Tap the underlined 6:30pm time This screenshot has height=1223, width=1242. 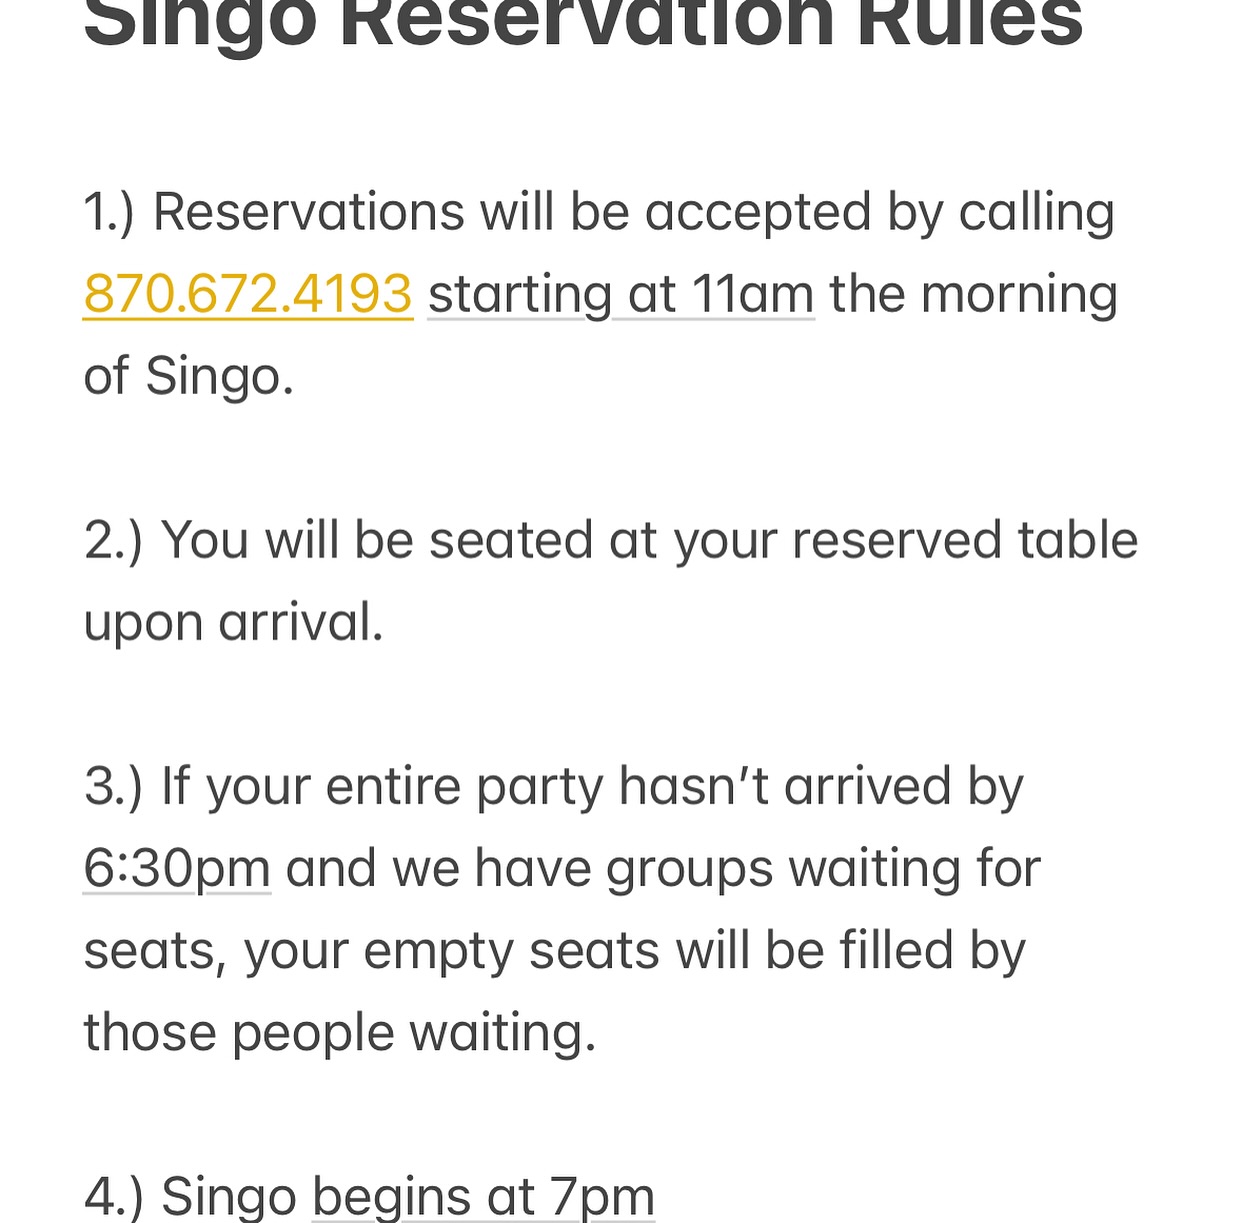[x=177, y=868]
